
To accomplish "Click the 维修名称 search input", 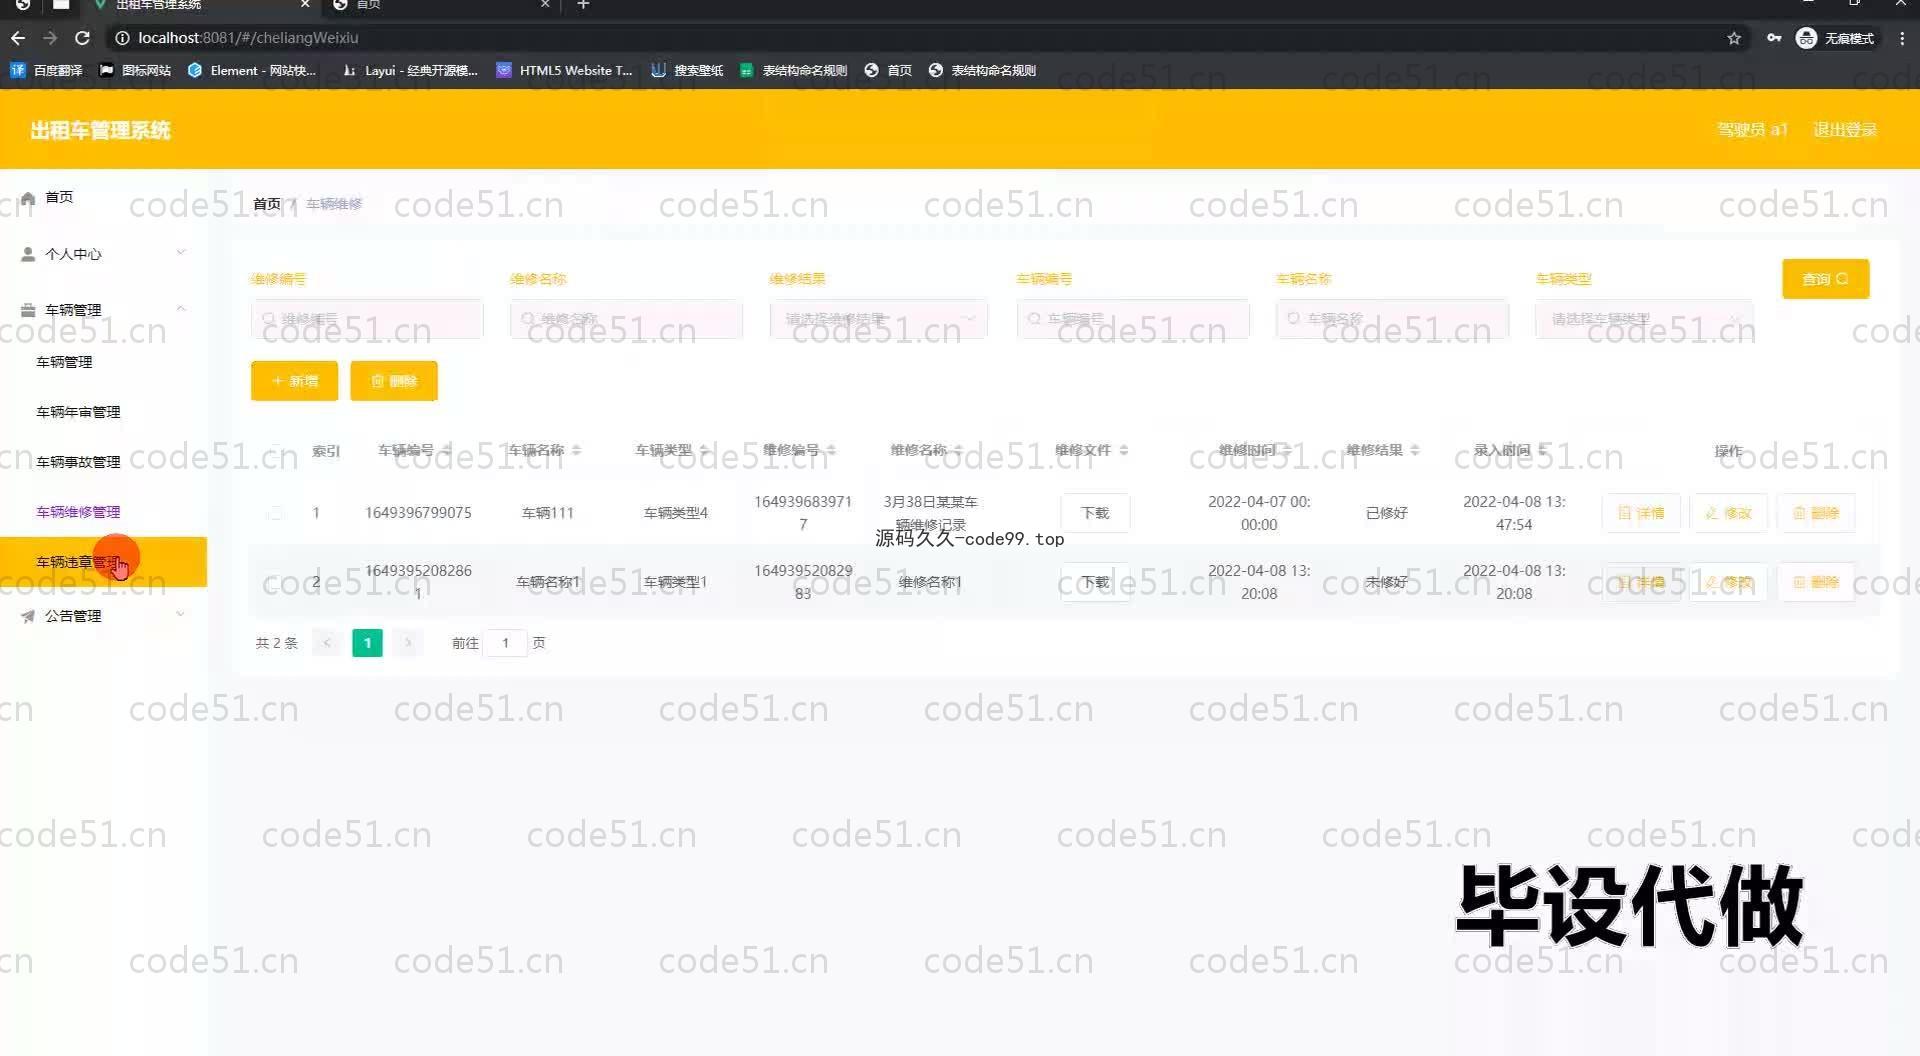I will pos(626,319).
